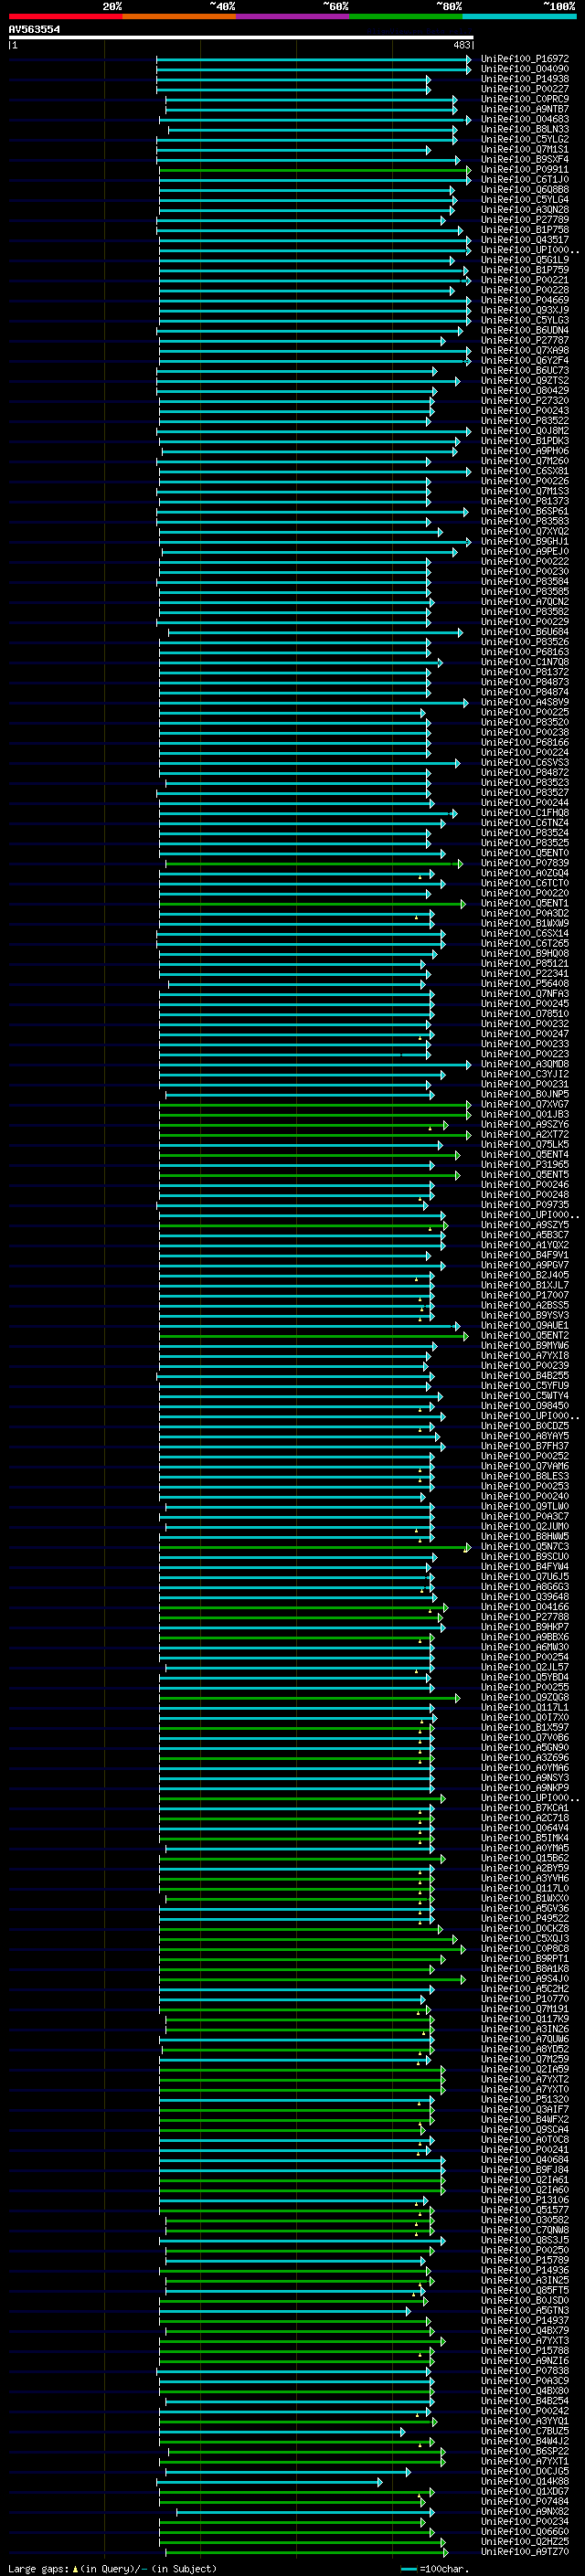Click the red 20% identity legend segment

click(65, 16)
